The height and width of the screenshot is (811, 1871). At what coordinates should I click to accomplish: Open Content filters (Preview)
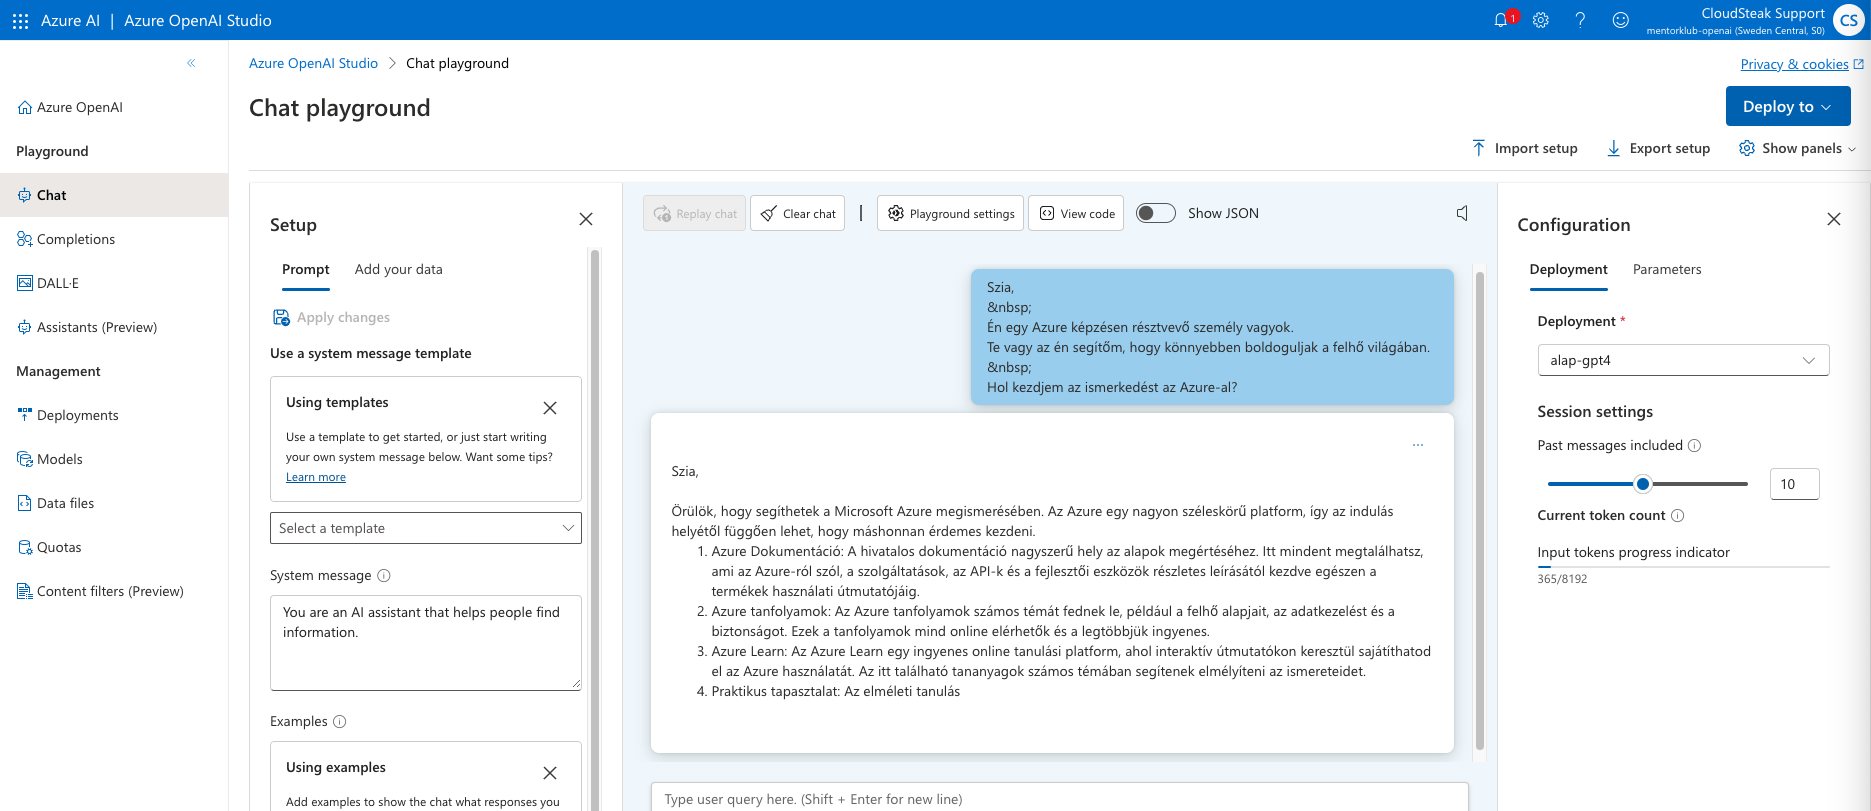[x=100, y=591]
